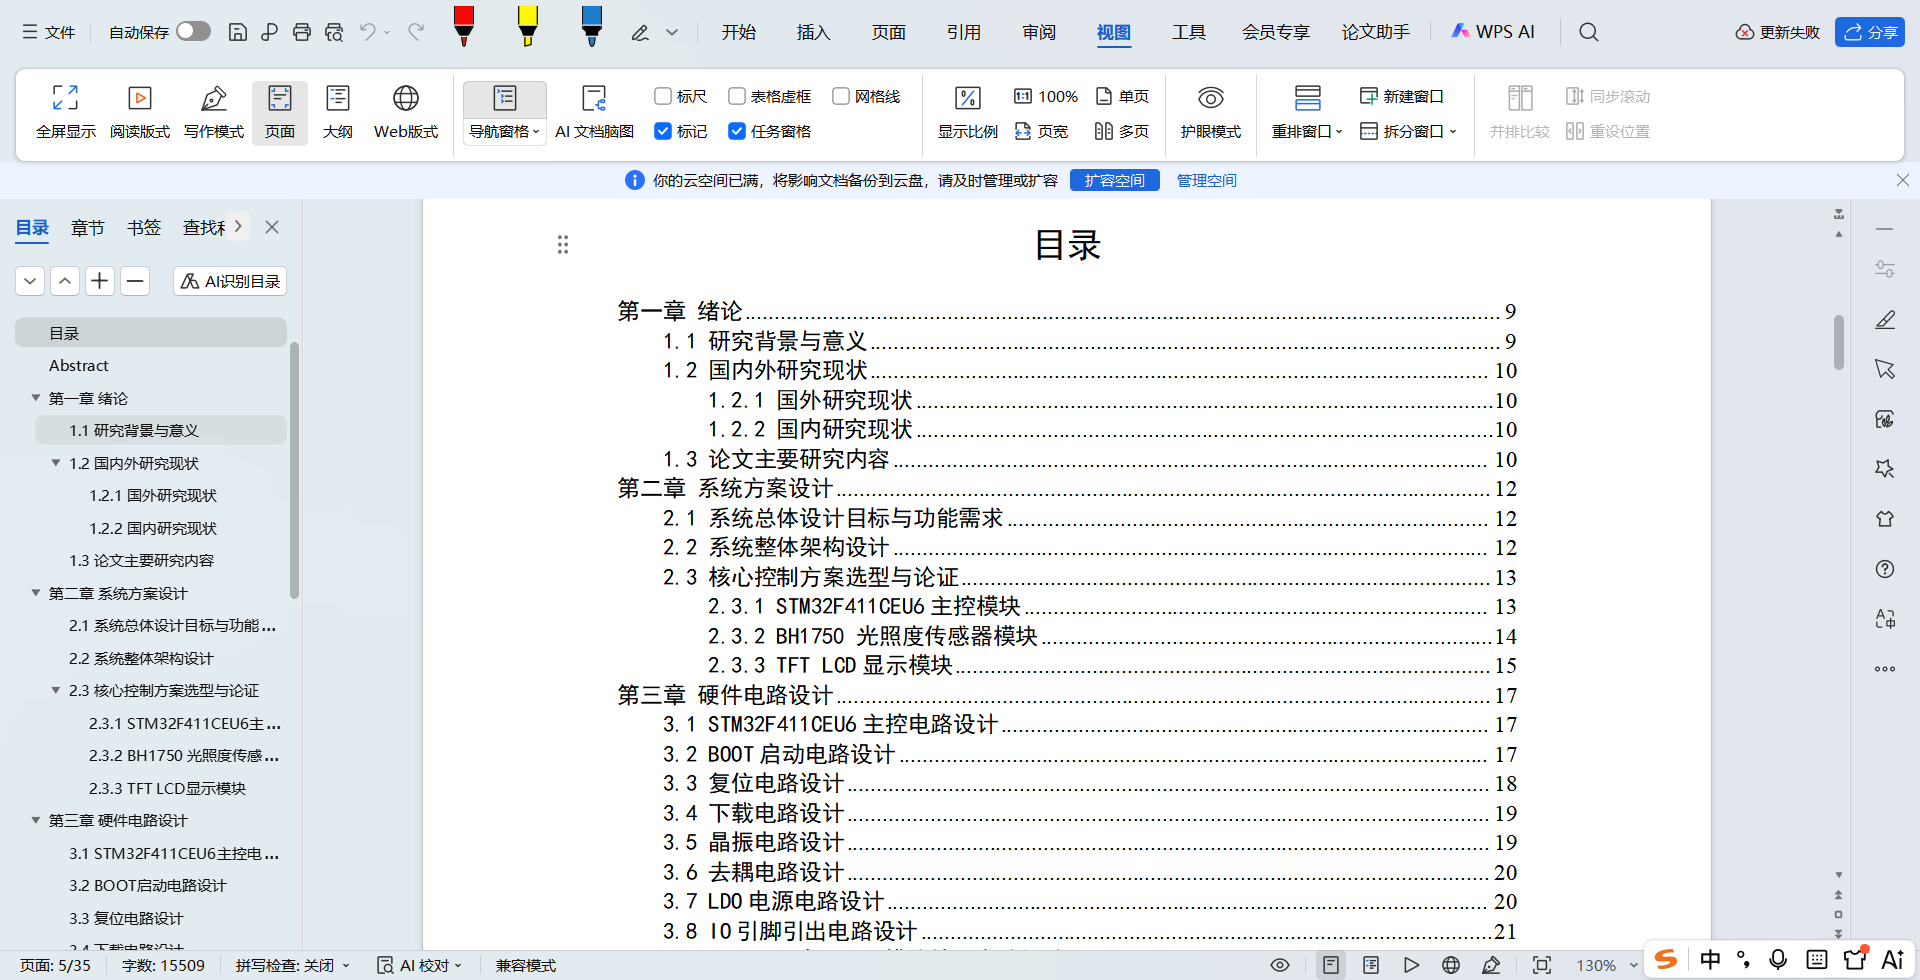
Task: Fit document to page width
Action: tap(1041, 131)
